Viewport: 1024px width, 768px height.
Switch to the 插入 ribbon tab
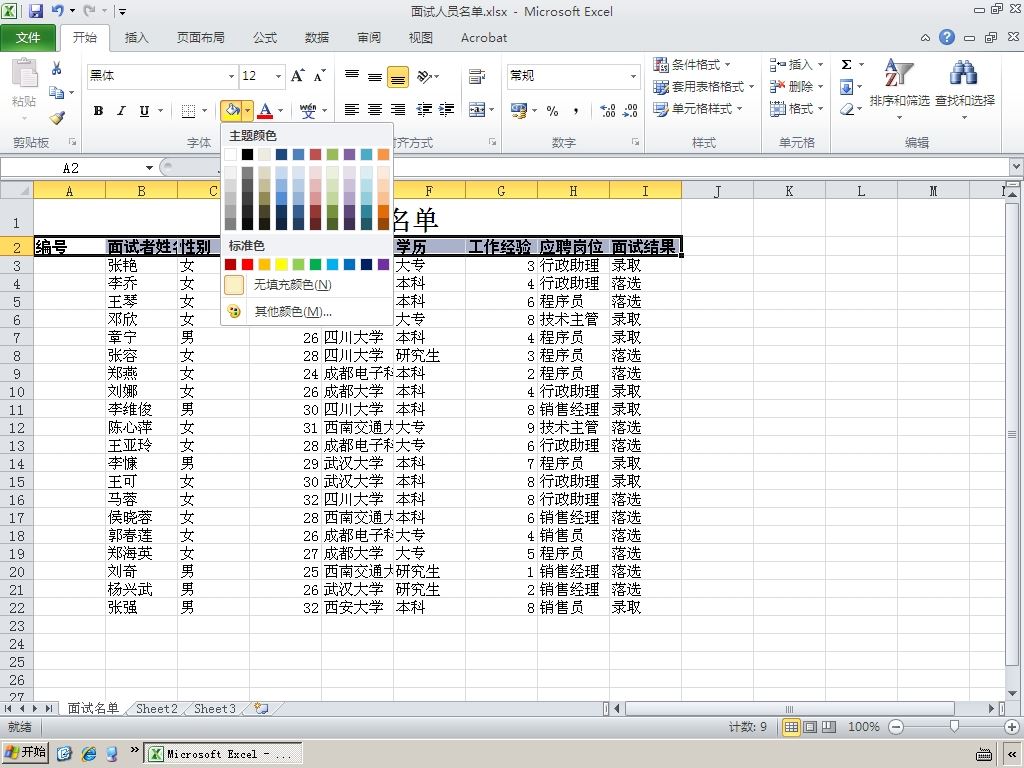(136, 38)
